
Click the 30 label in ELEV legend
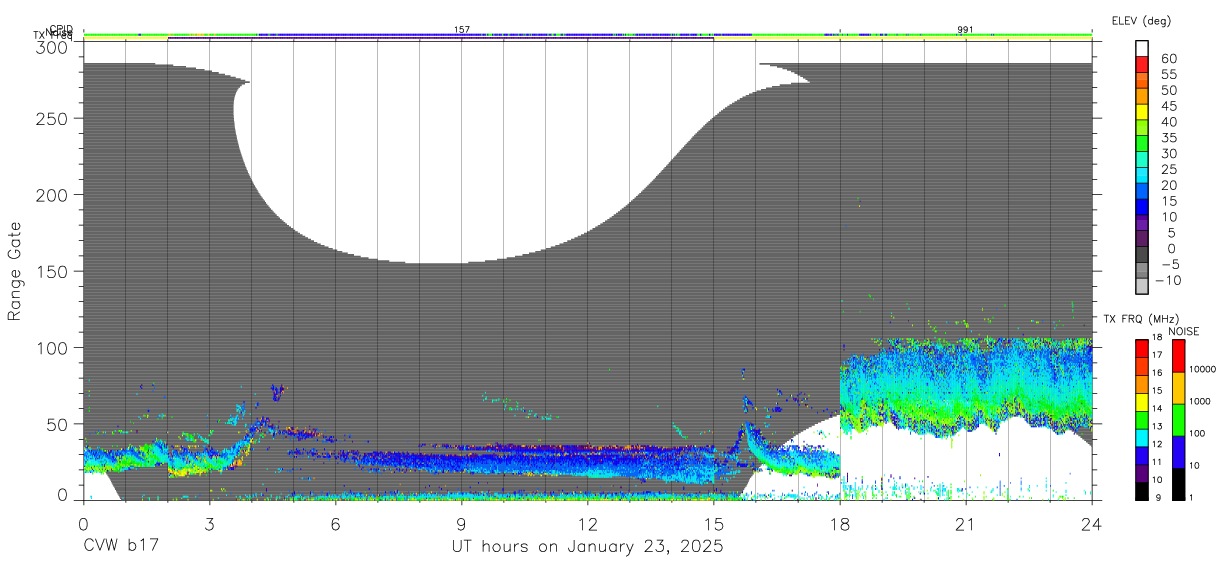click(1169, 153)
